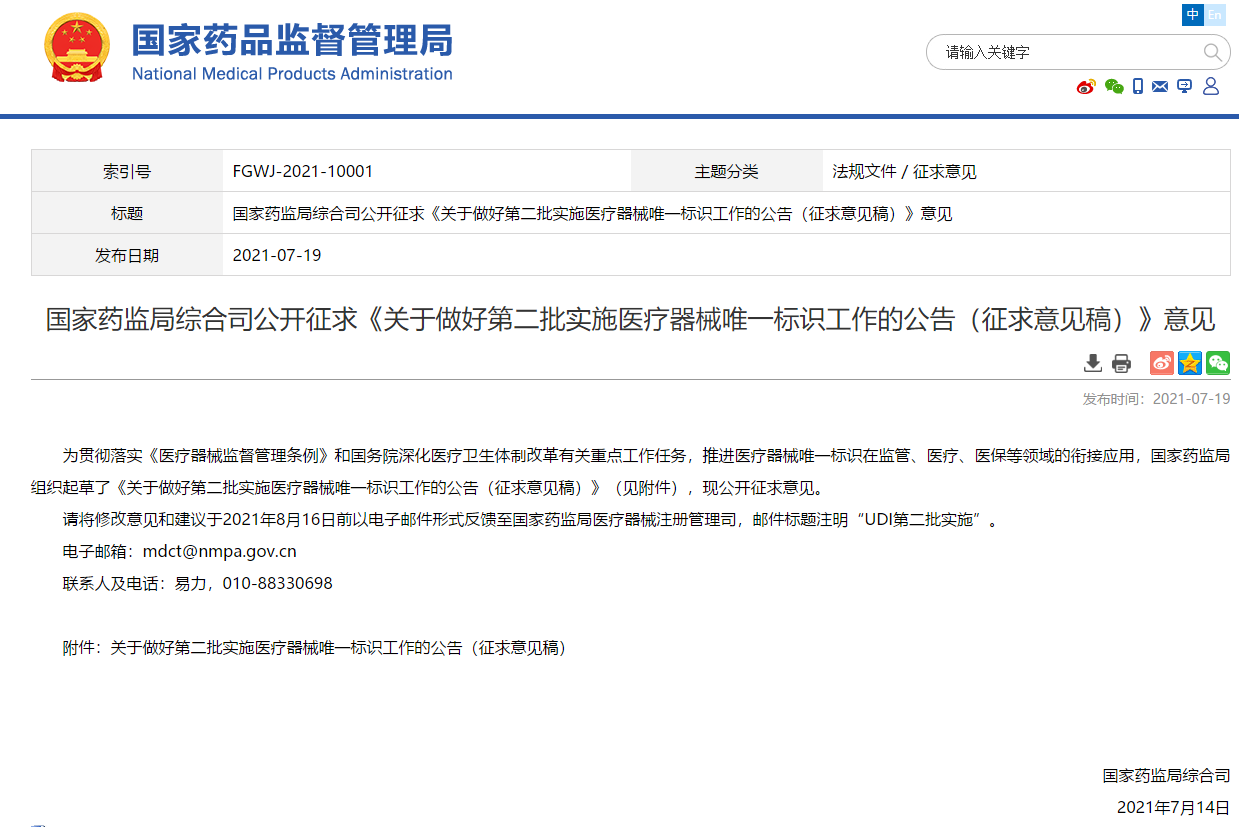Open the user account icon in header
This screenshot has height=827, width=1239.
pos(1211,87)
